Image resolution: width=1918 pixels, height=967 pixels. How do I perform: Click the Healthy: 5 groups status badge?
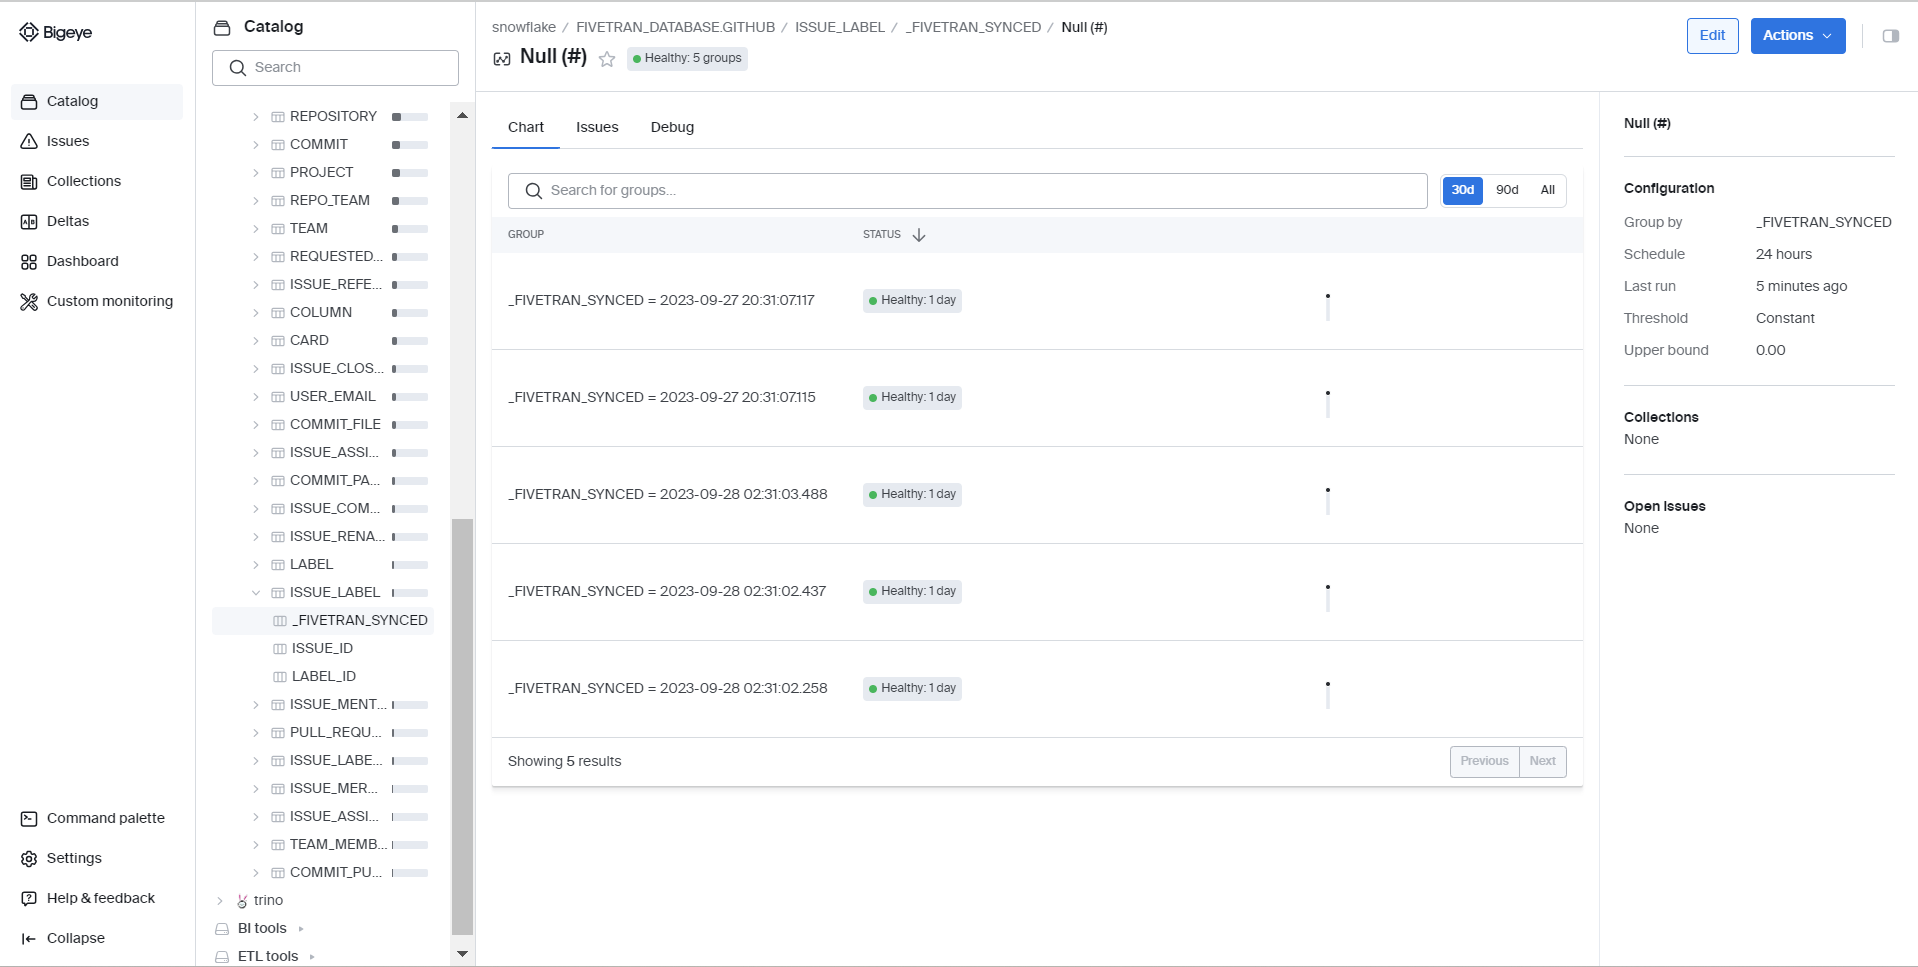pos(687,59)
